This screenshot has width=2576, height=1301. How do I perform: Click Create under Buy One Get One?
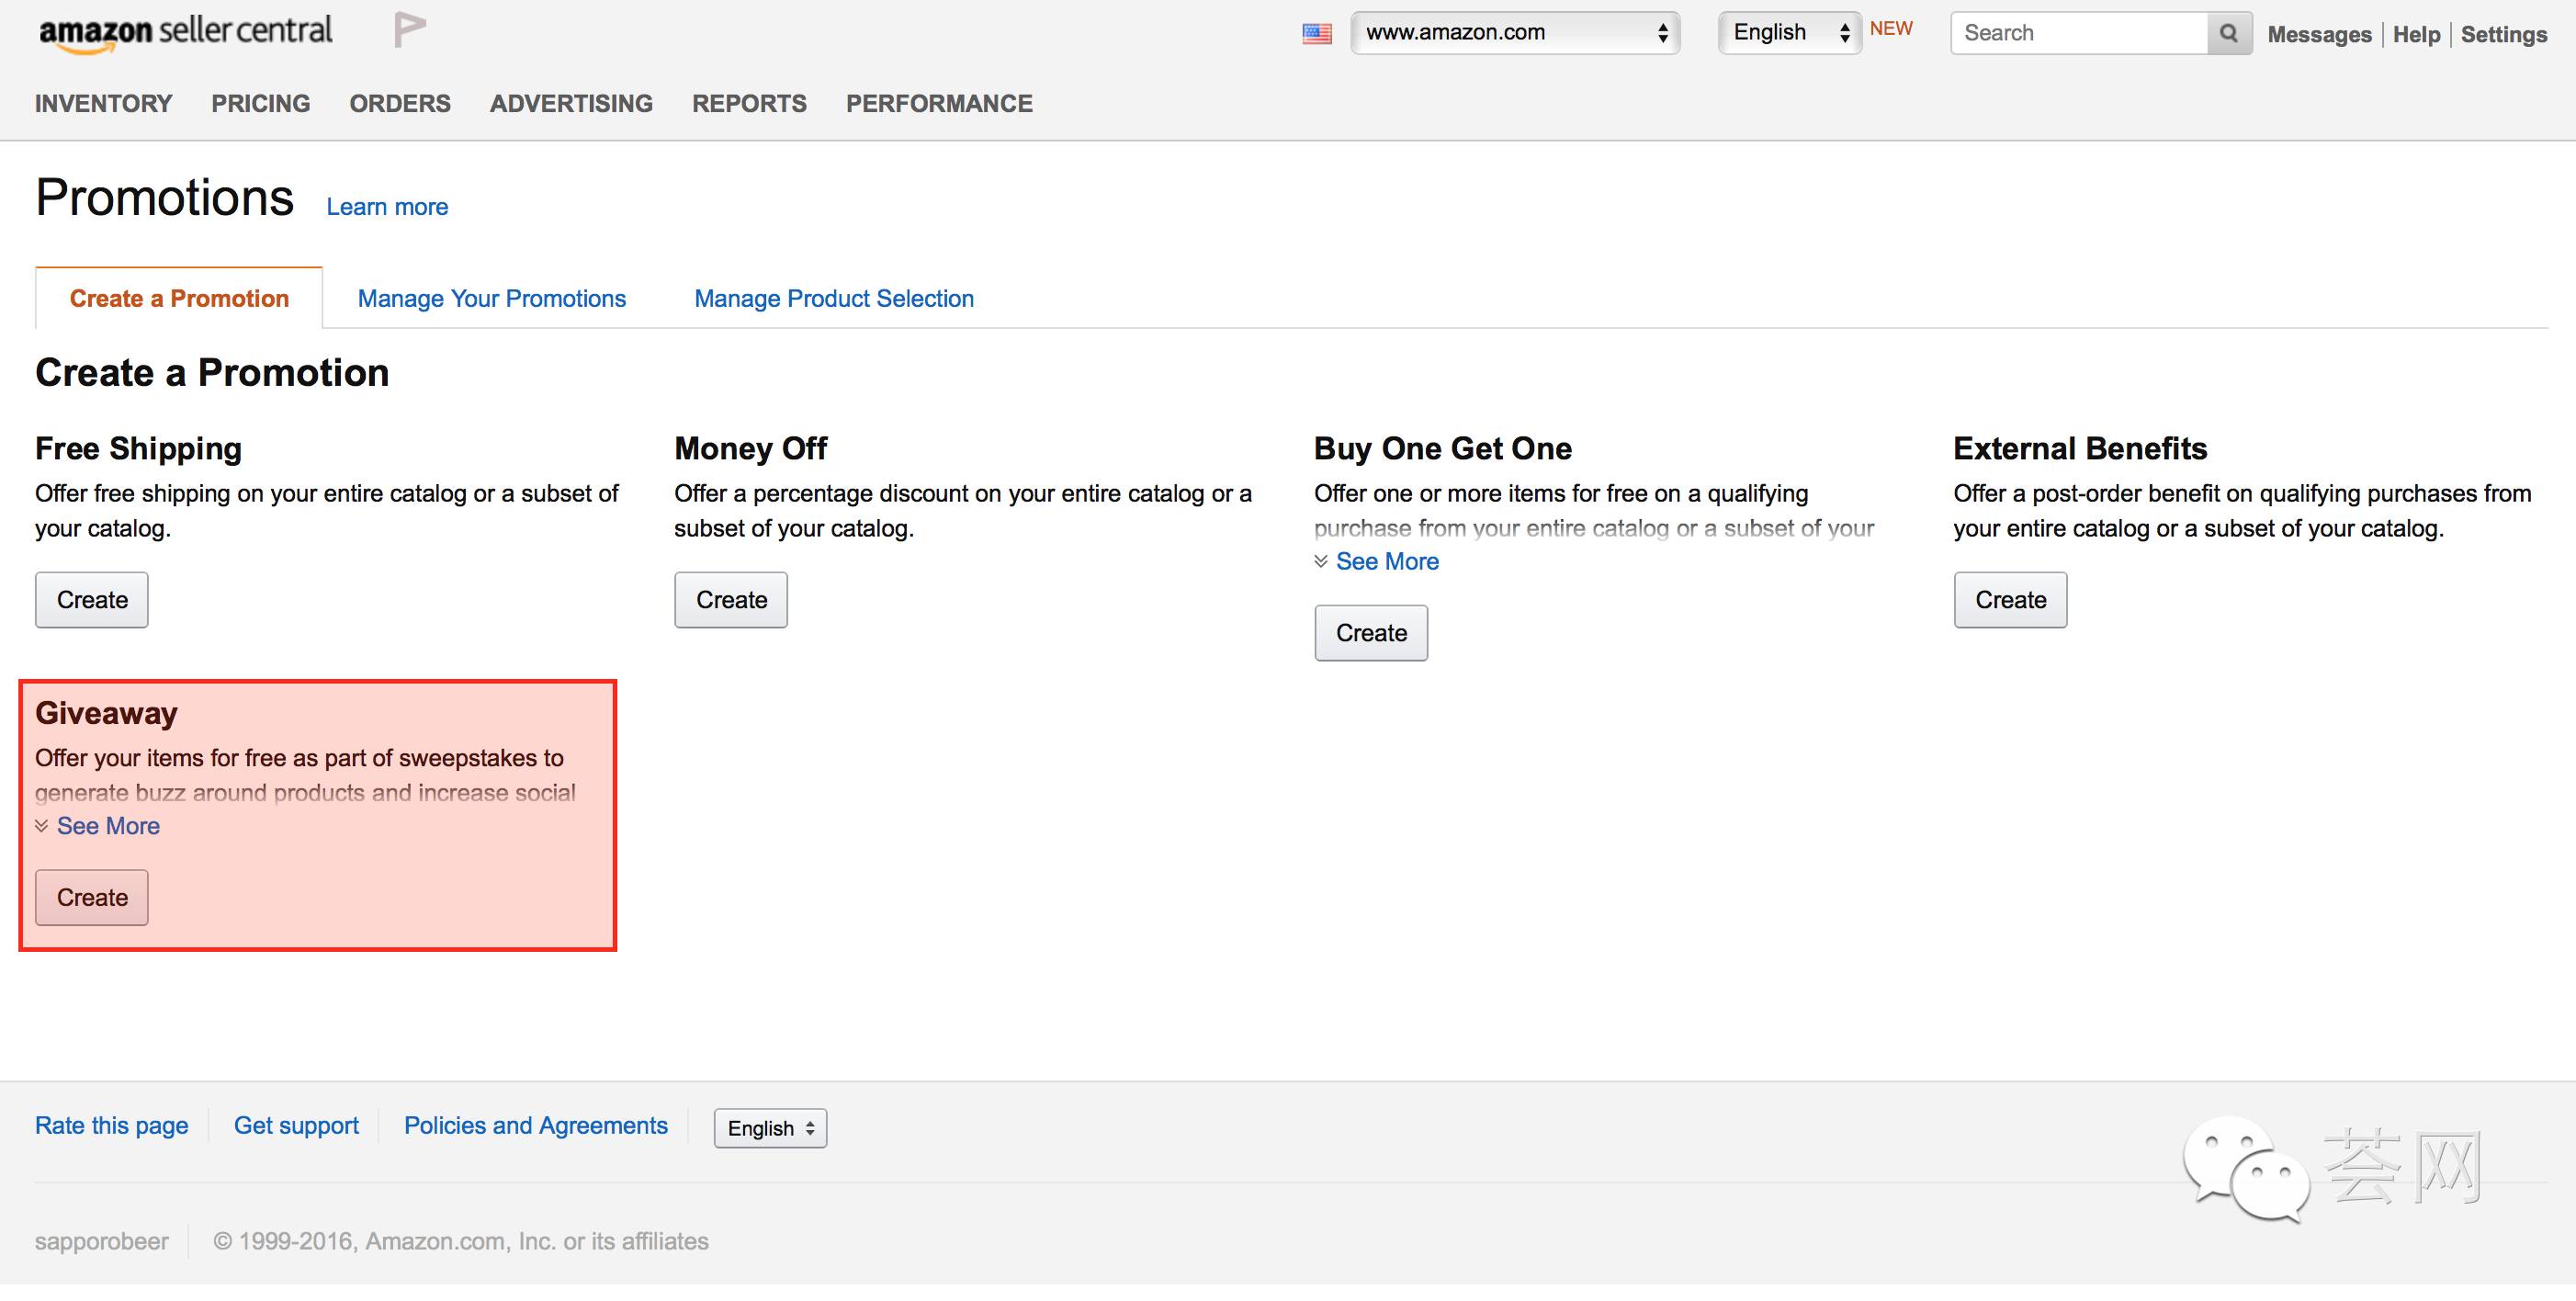[1371, 633]
